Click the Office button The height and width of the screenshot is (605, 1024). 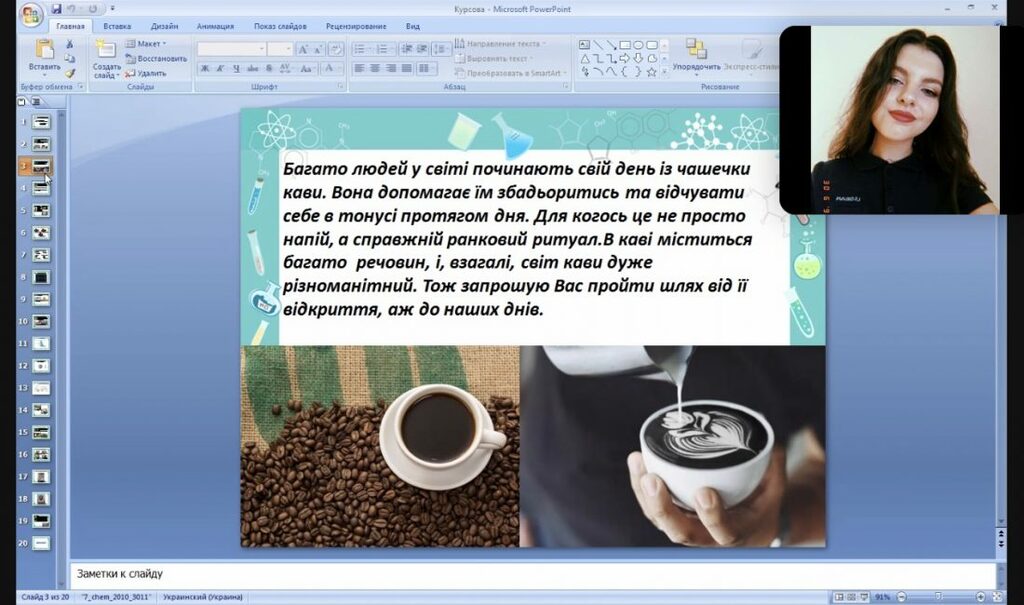tap(31, 14)
